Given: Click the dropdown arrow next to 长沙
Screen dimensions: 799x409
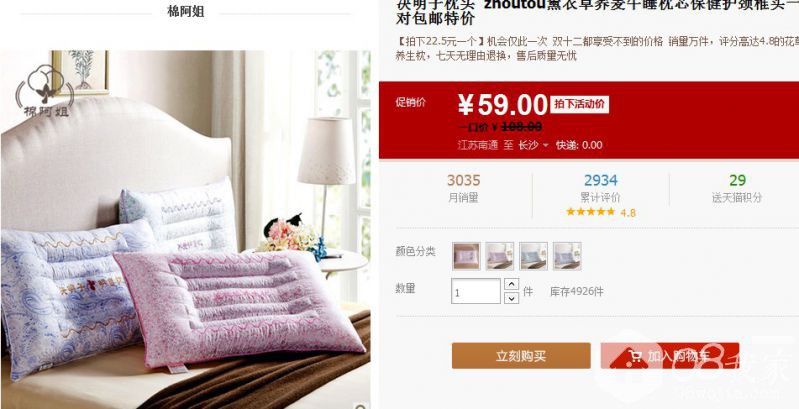Looking at the screenshot, I should (546, 145).
